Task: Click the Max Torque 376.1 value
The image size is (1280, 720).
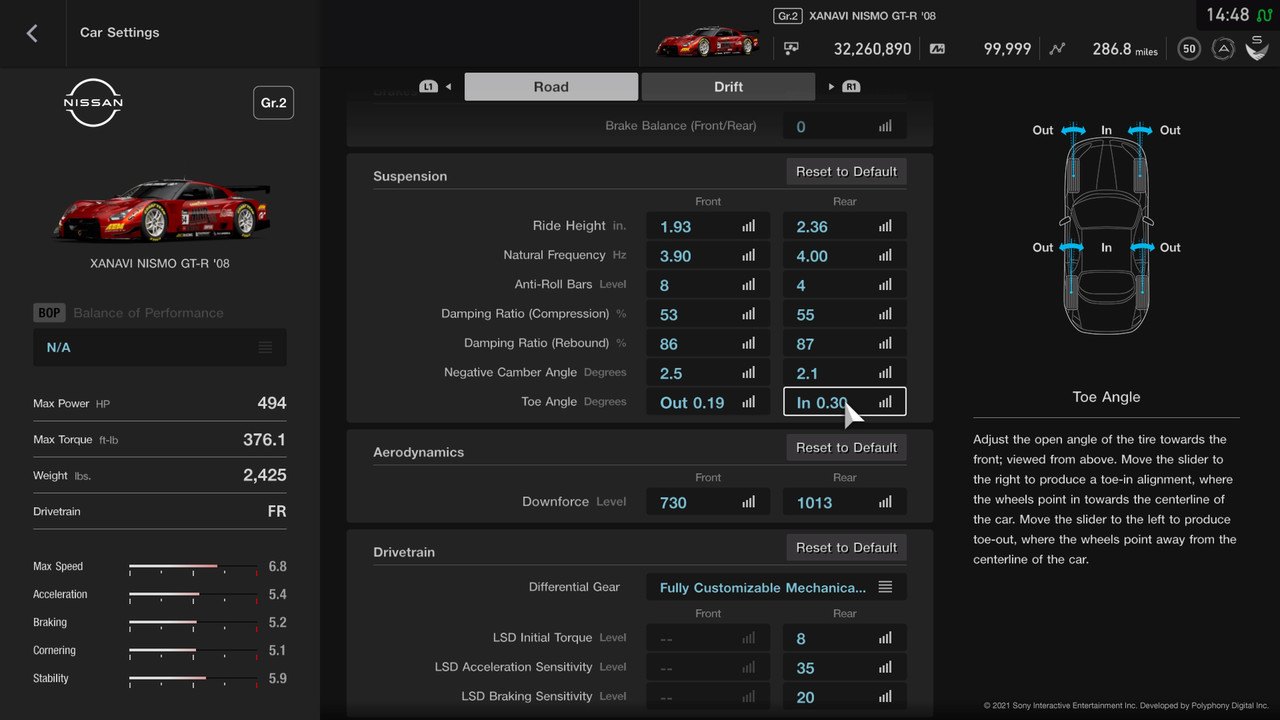Action: tap(265, 439)
